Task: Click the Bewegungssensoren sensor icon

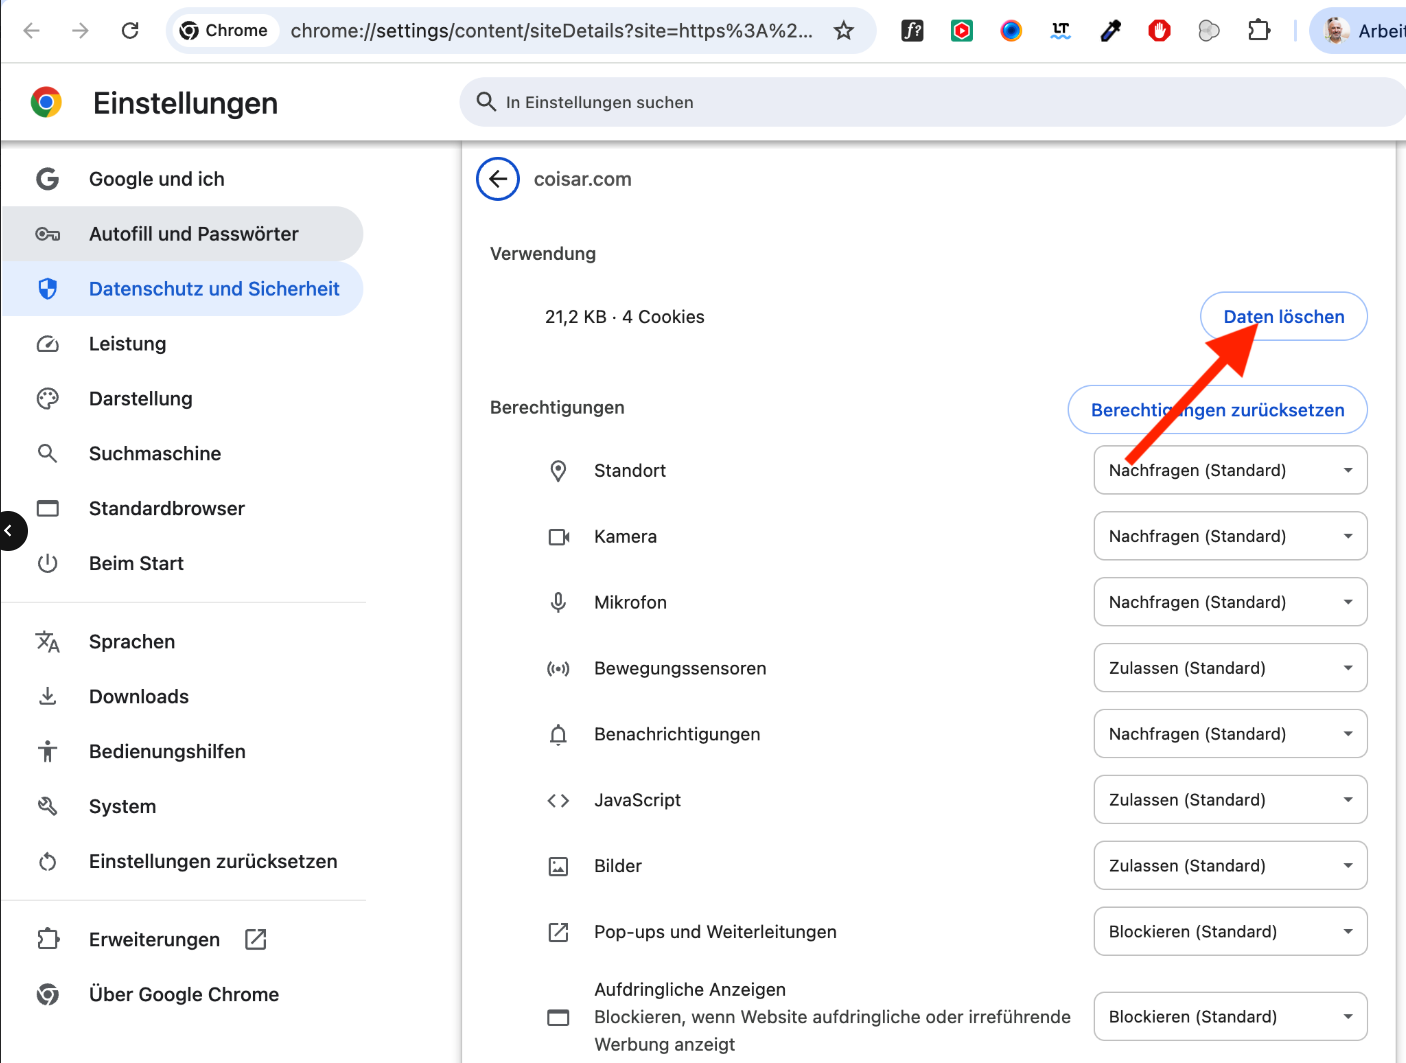Action: click(558, 669)
